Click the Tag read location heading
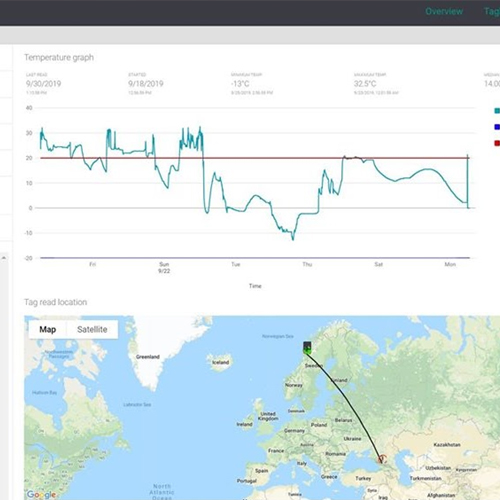500x500 pixels. pos(56,302)
